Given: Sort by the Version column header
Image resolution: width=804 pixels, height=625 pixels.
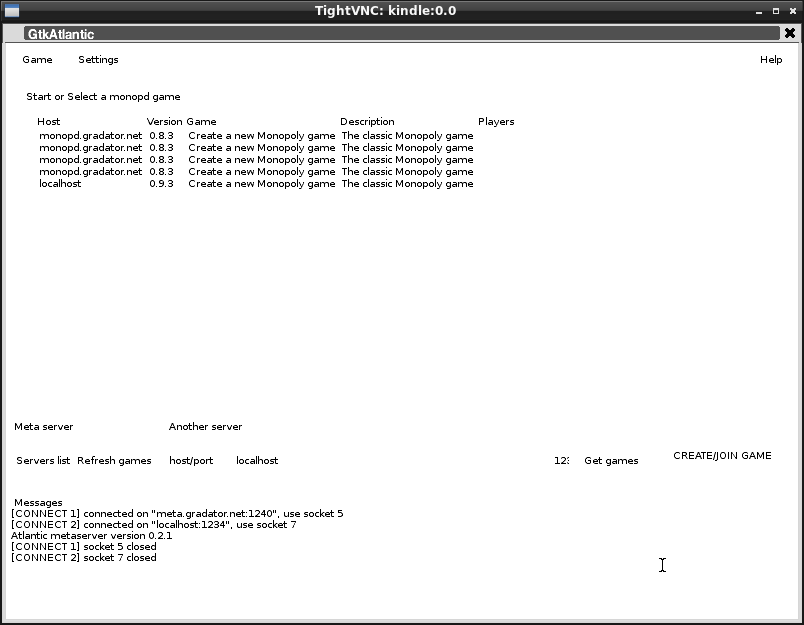Looking at the screenshot, I should [164, 122].
